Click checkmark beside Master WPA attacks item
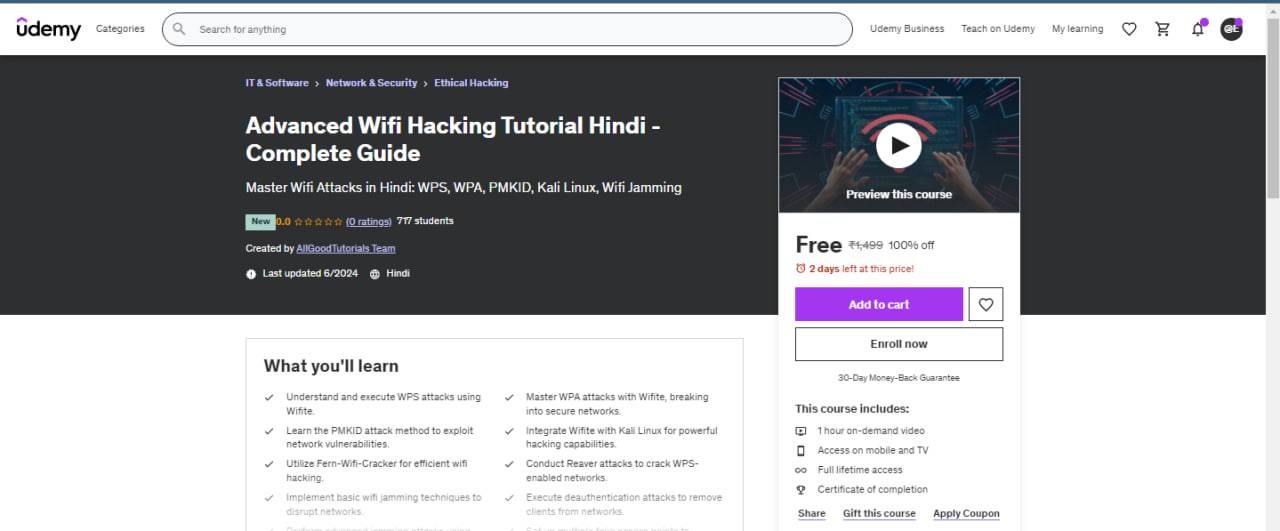Image resolution: width=1280 pixels, height=531 pixels. (x=509, y=397)
